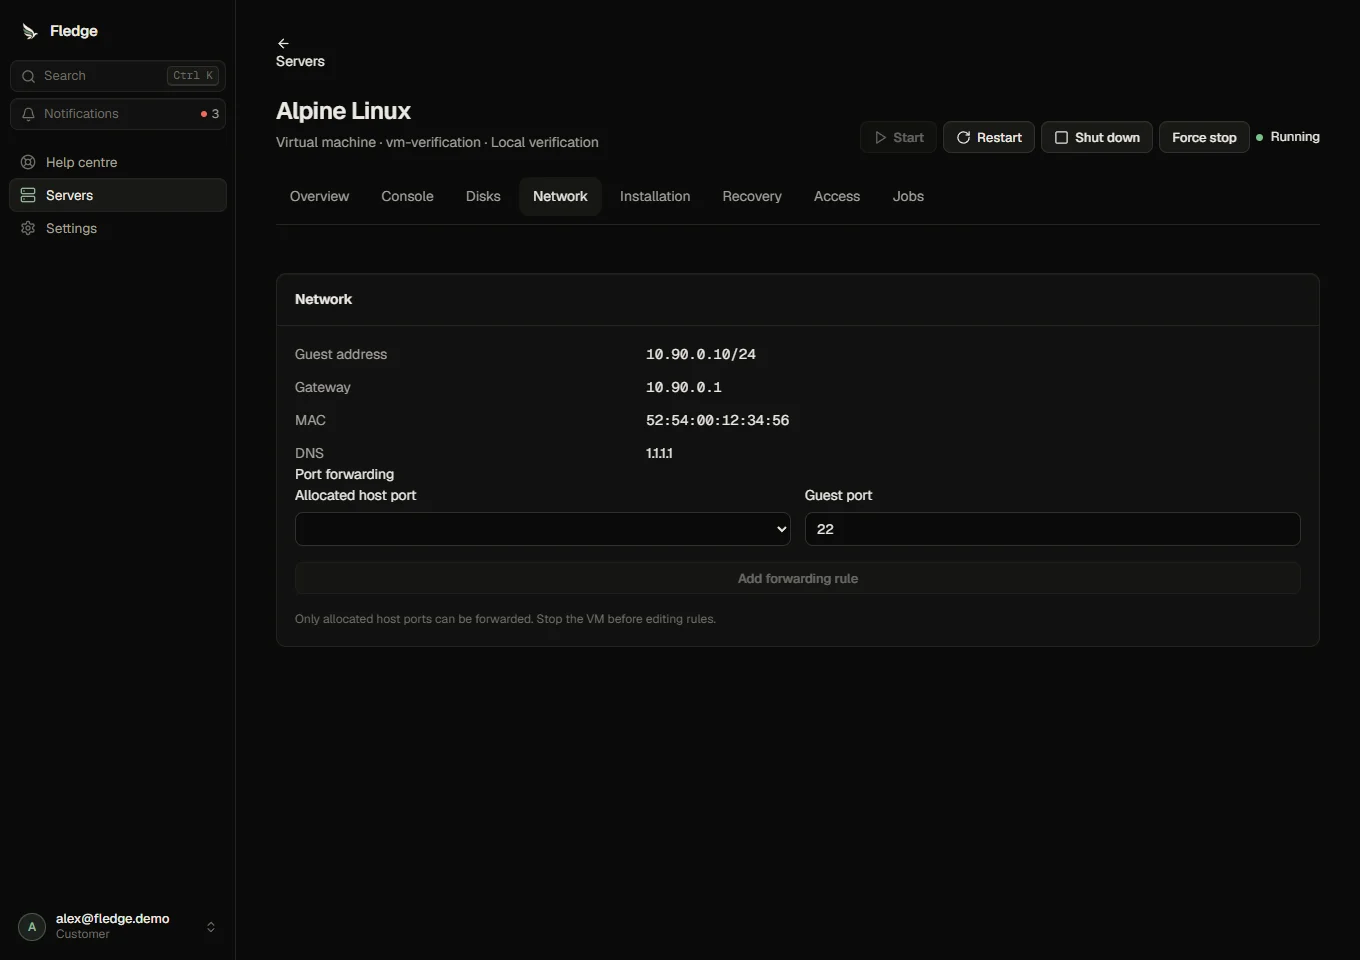The height and width of the screenshot is (960, 1360).
Task: Click the notifications bell icon
Action: 28,114
